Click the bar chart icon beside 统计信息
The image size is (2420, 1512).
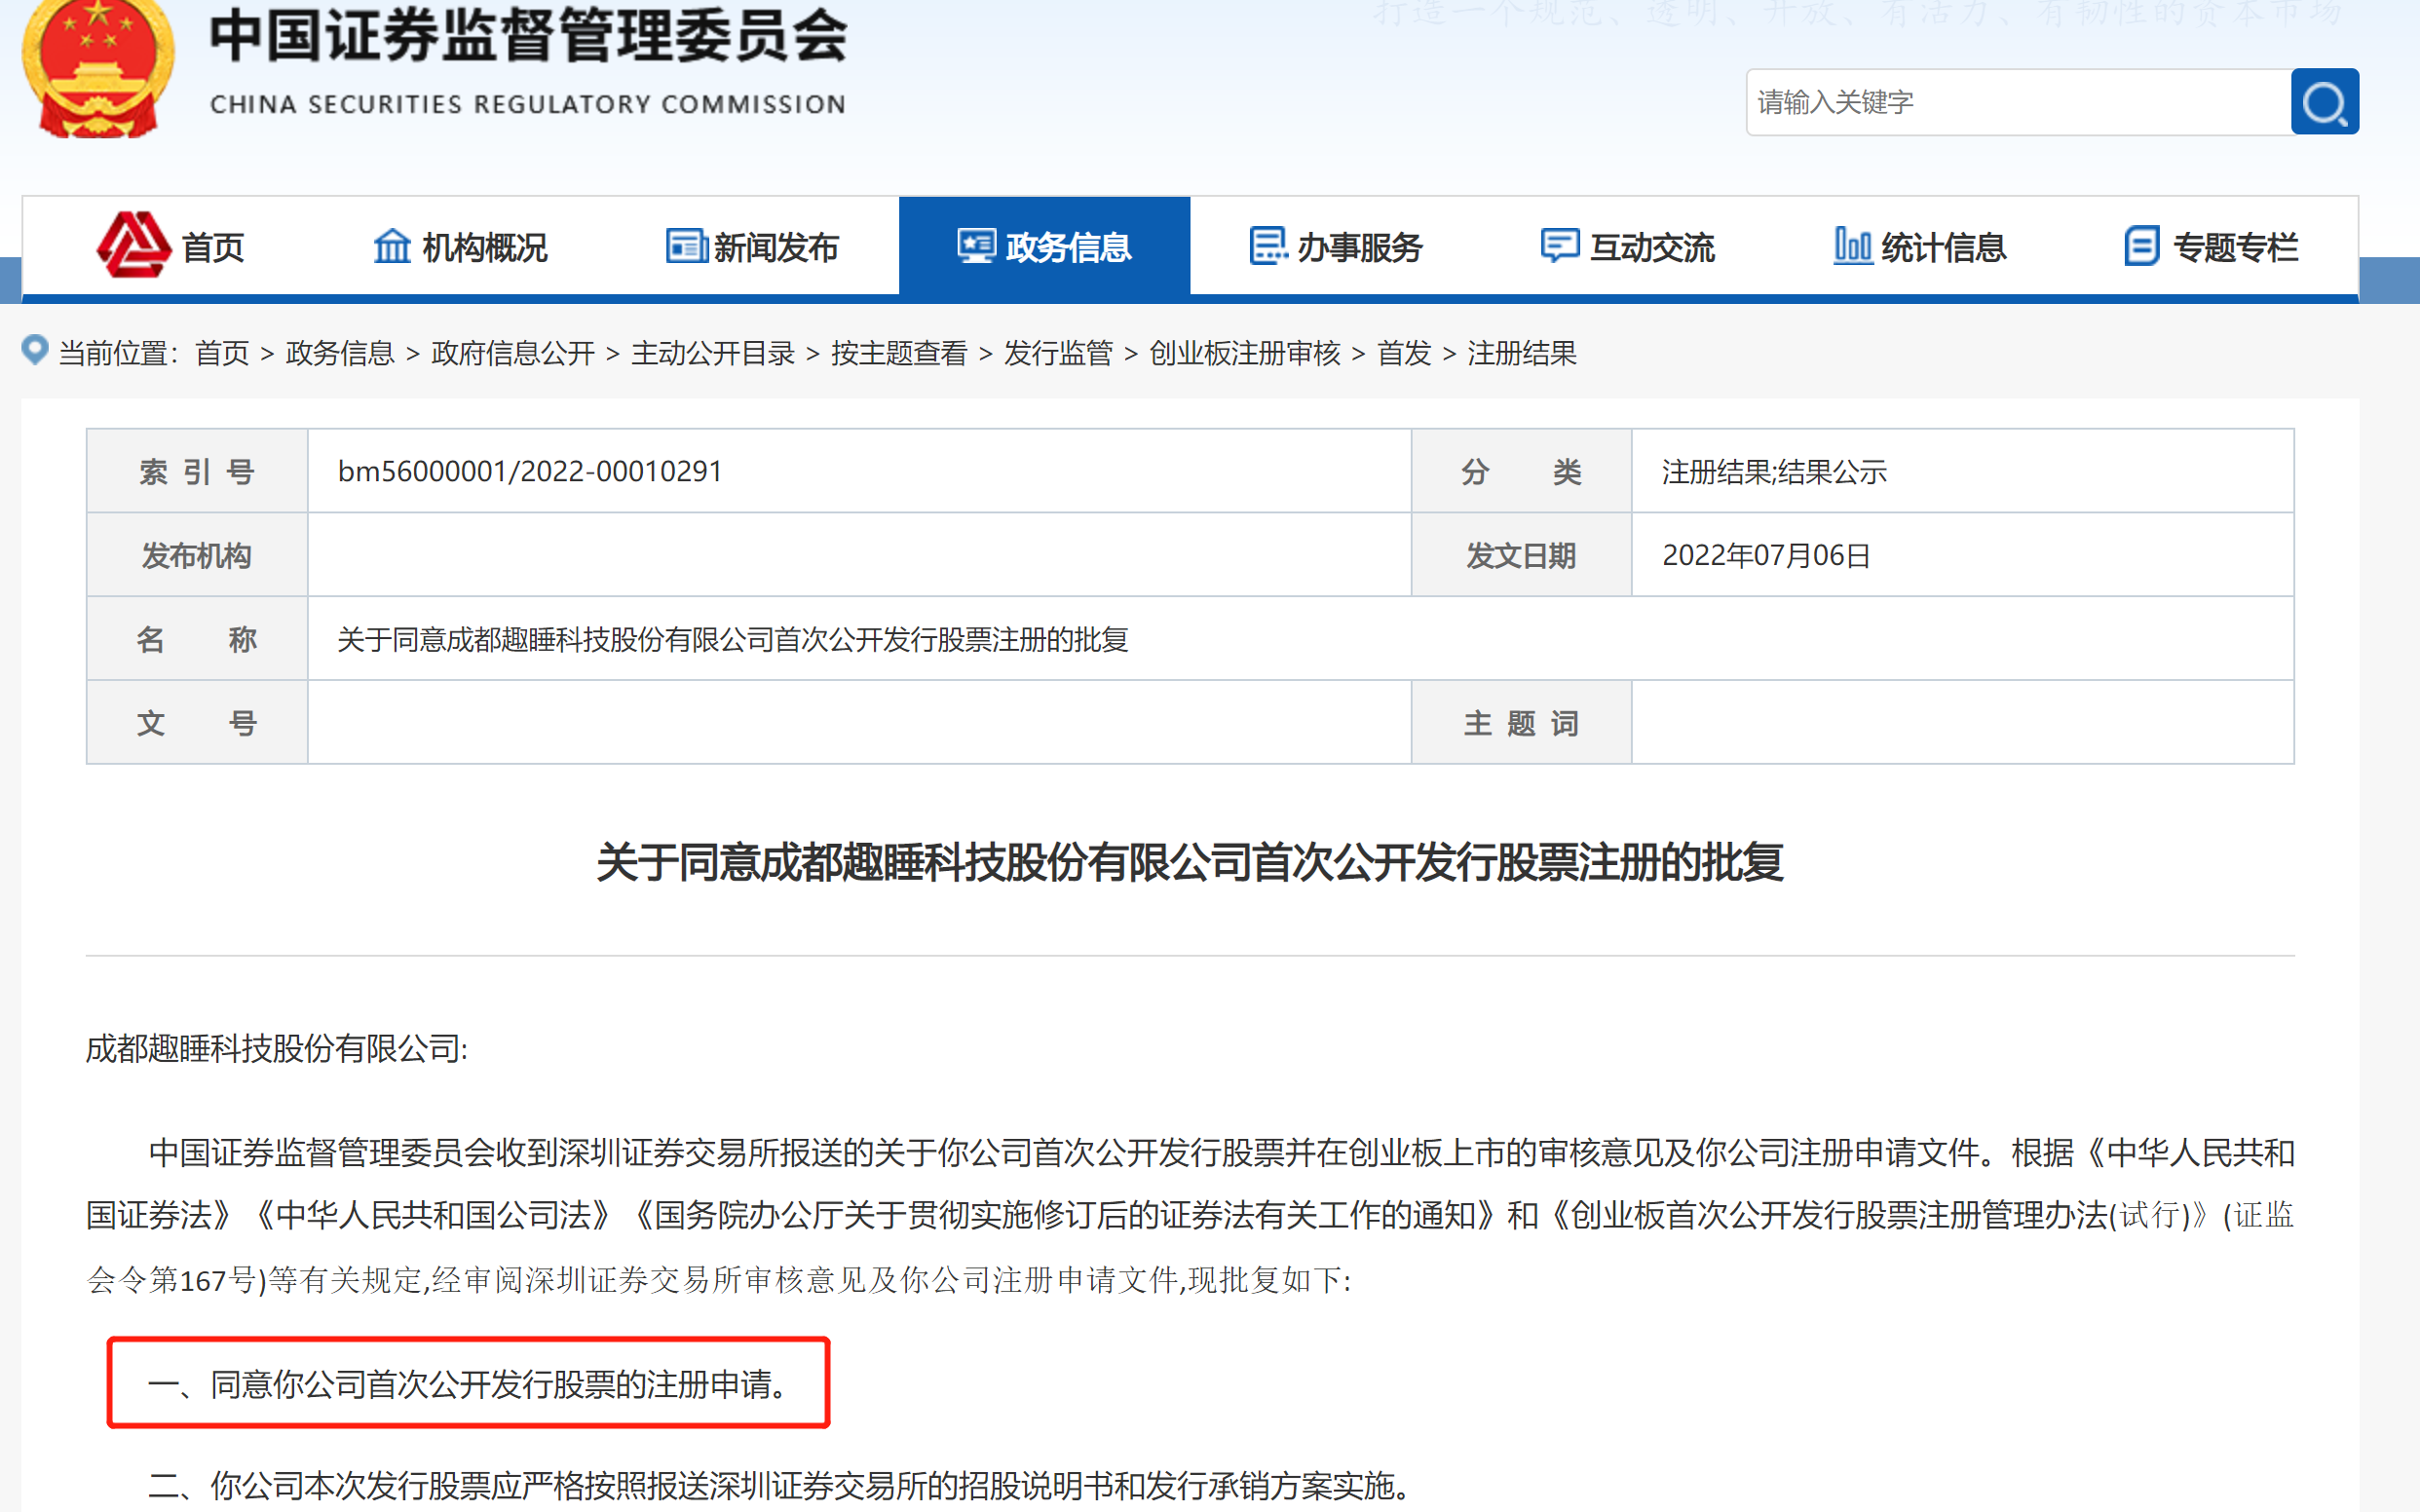(x=1852, y=246)
